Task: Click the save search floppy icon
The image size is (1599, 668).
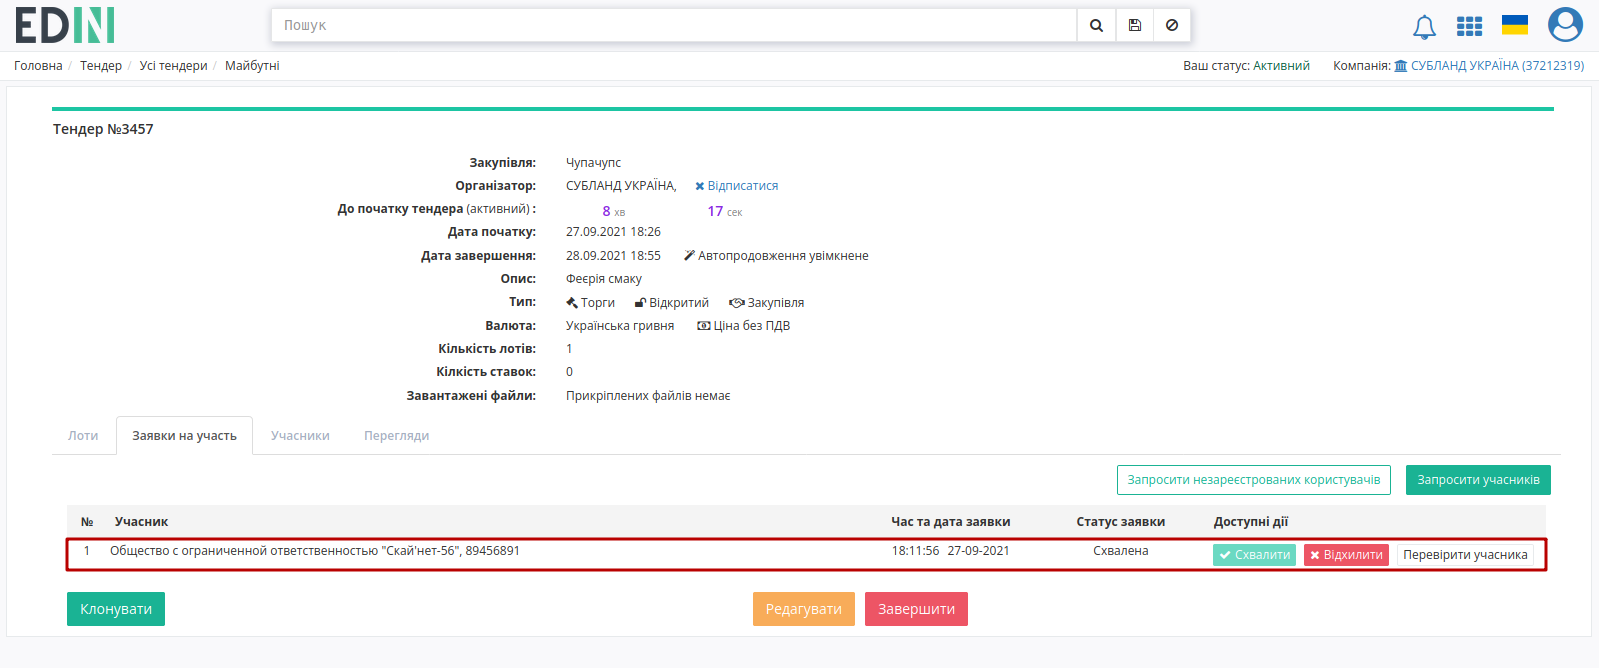Action: point(1135,25)
